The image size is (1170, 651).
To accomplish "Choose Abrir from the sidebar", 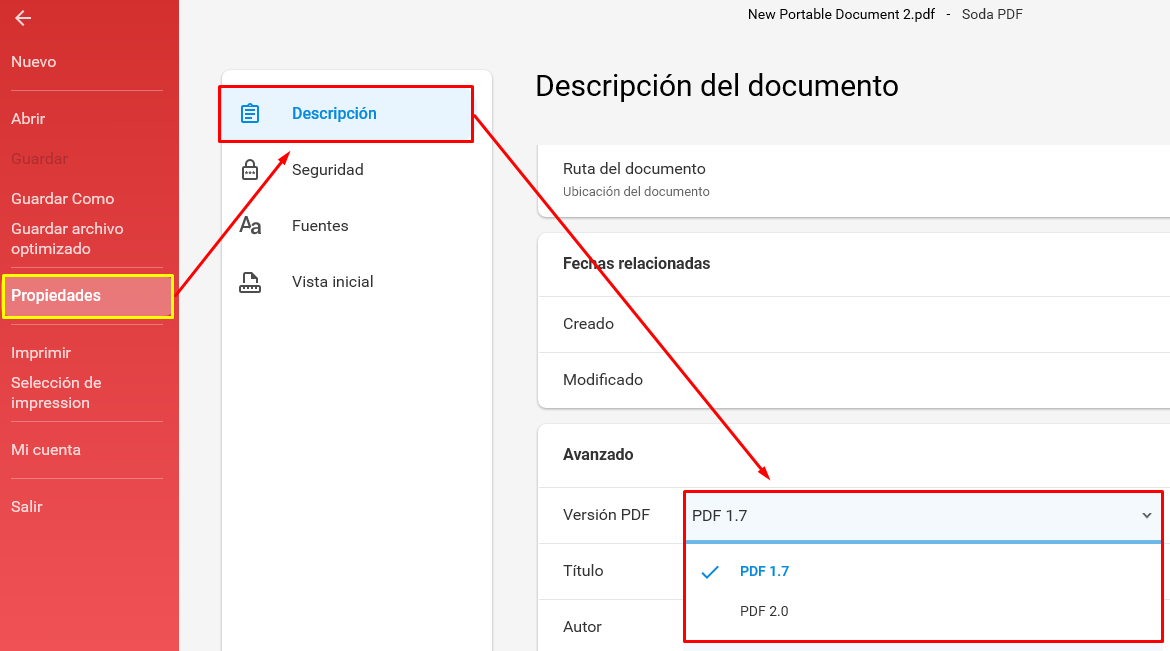I will (x=28, y=119).
